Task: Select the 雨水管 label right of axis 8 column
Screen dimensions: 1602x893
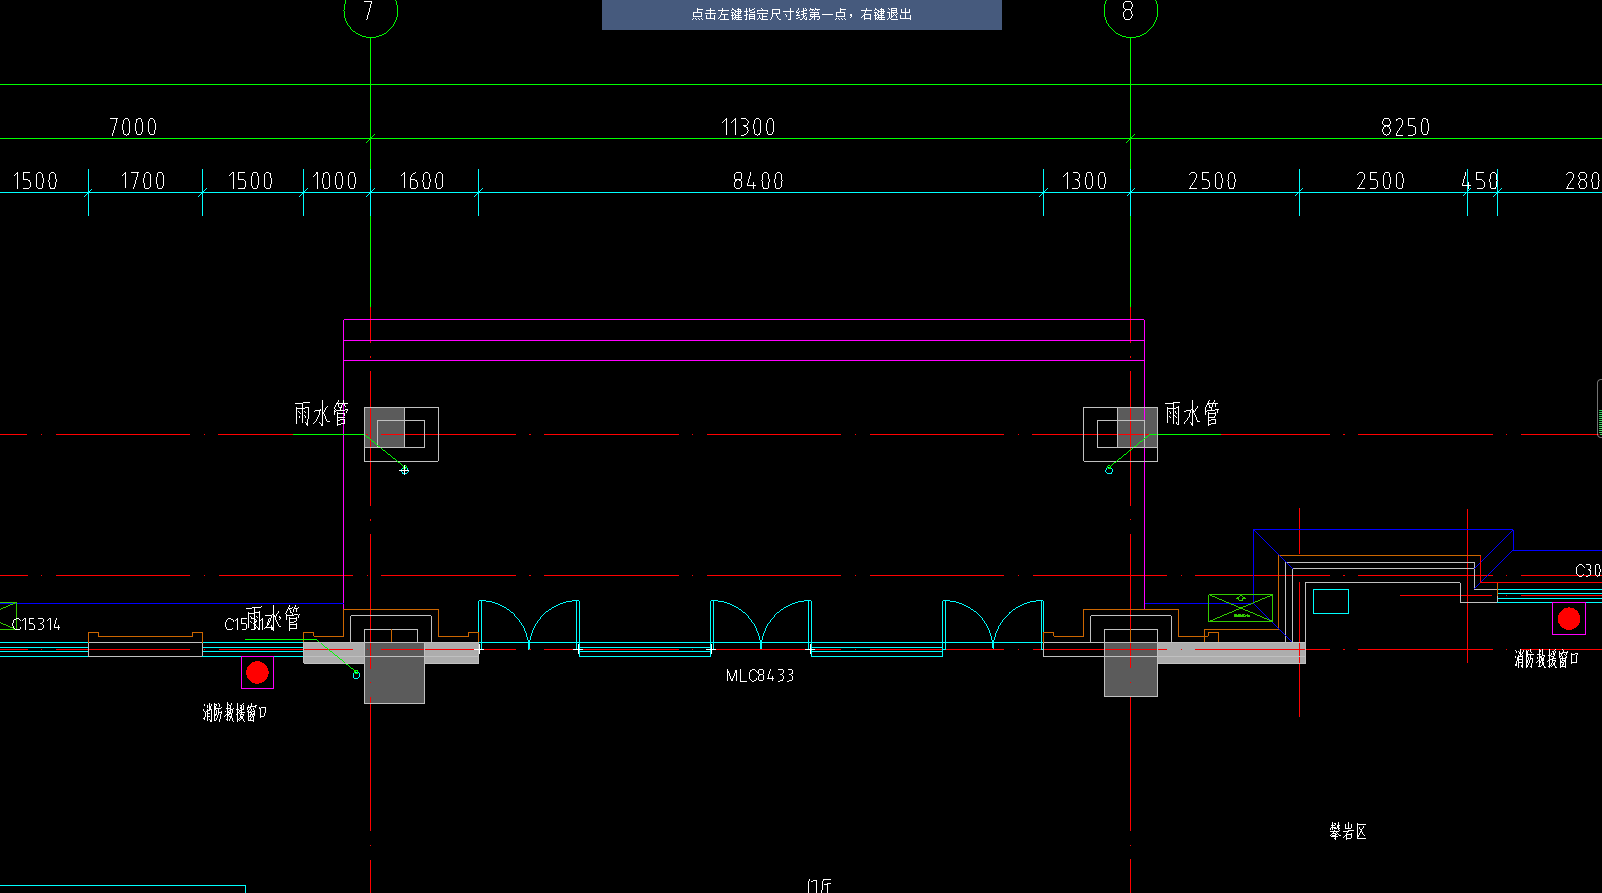Action: click(x=1192, y=414)
